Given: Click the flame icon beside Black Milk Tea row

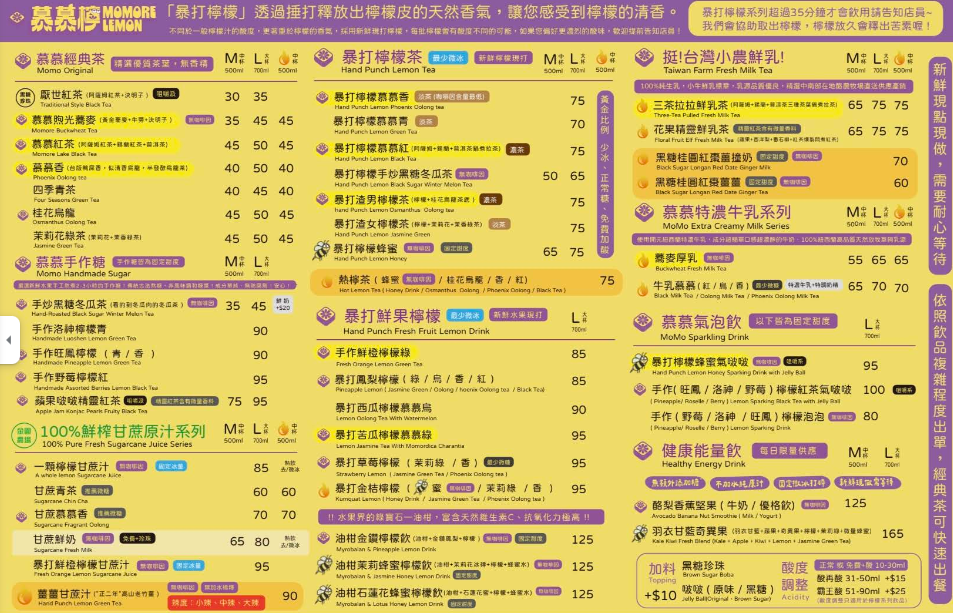Looking at the screenshot, I should tap(642, 289).
